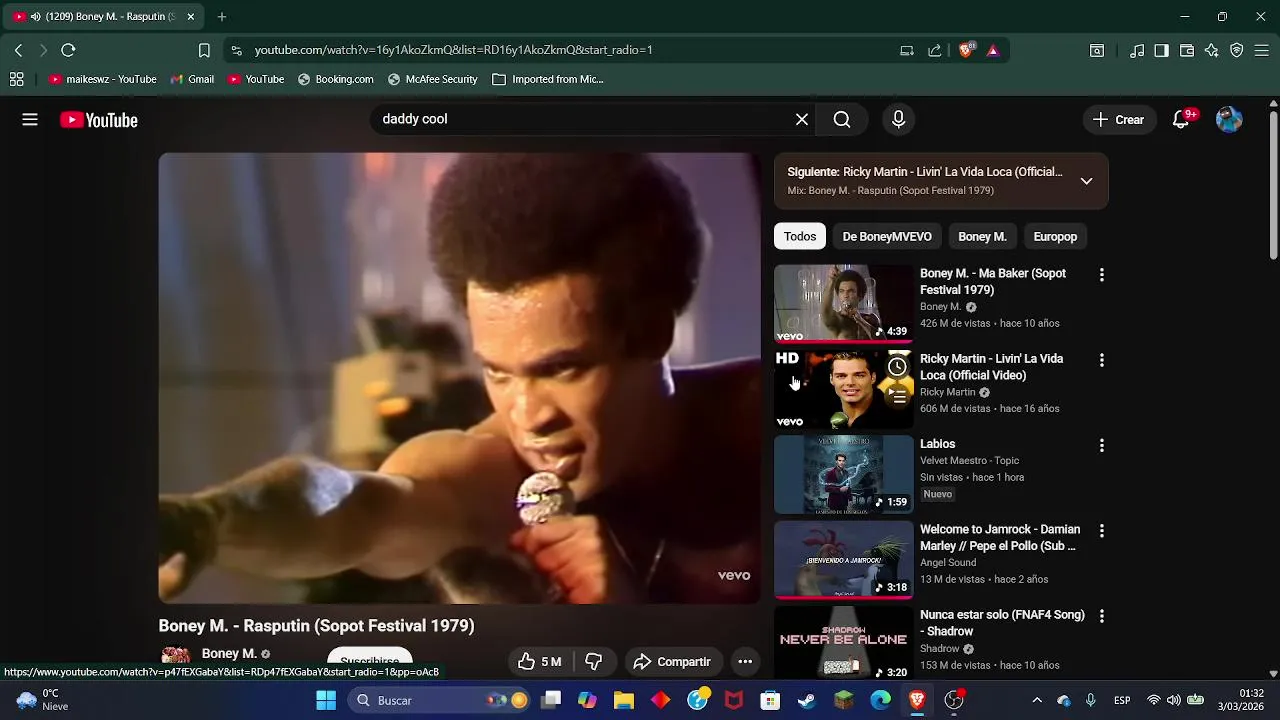Open File Explorer from the taskbar
This screenshot has width=1280, height=720.
tap(624, 700)
